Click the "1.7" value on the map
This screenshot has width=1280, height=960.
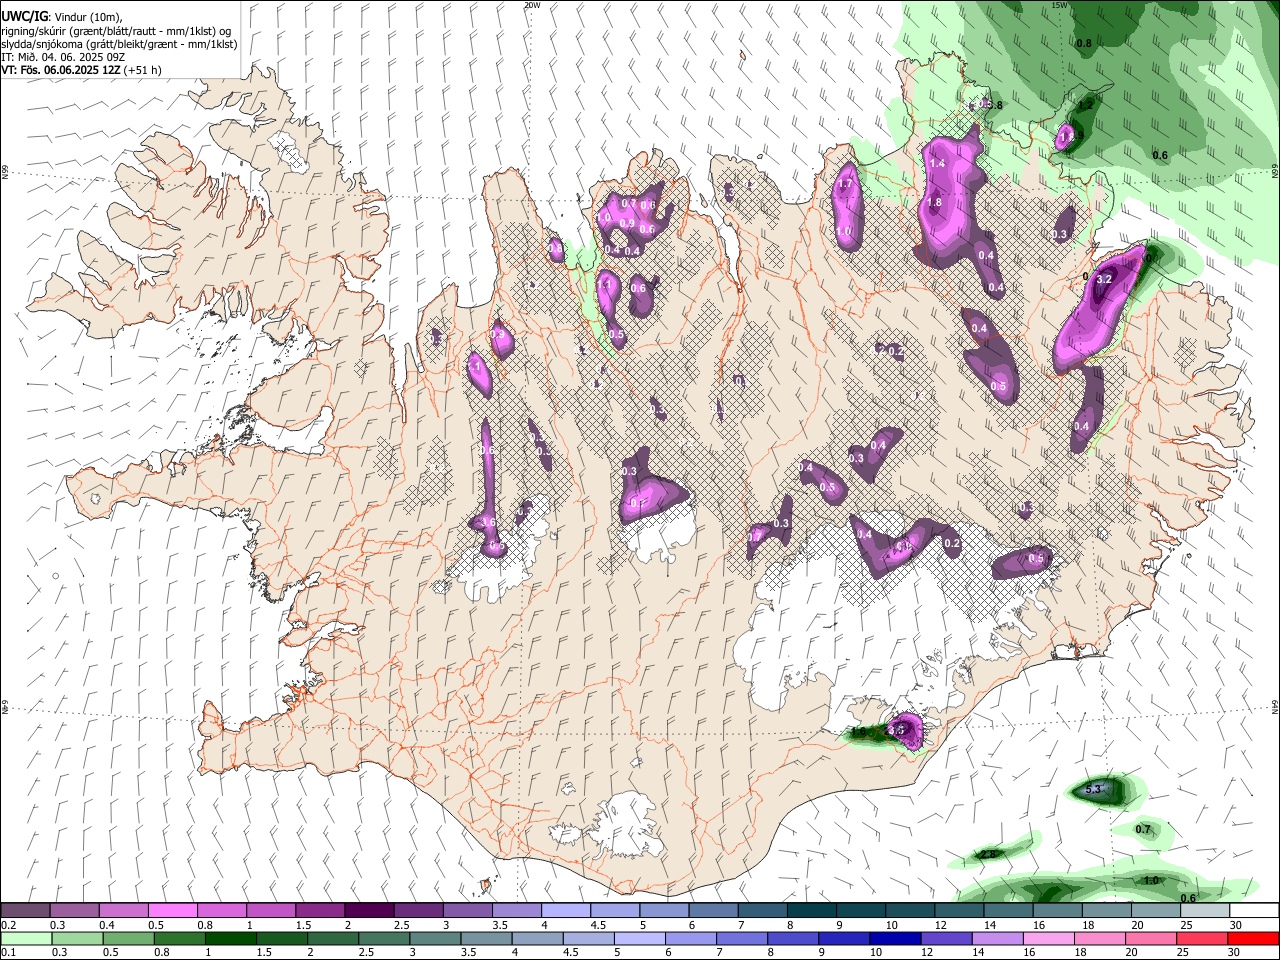[844, 185]
